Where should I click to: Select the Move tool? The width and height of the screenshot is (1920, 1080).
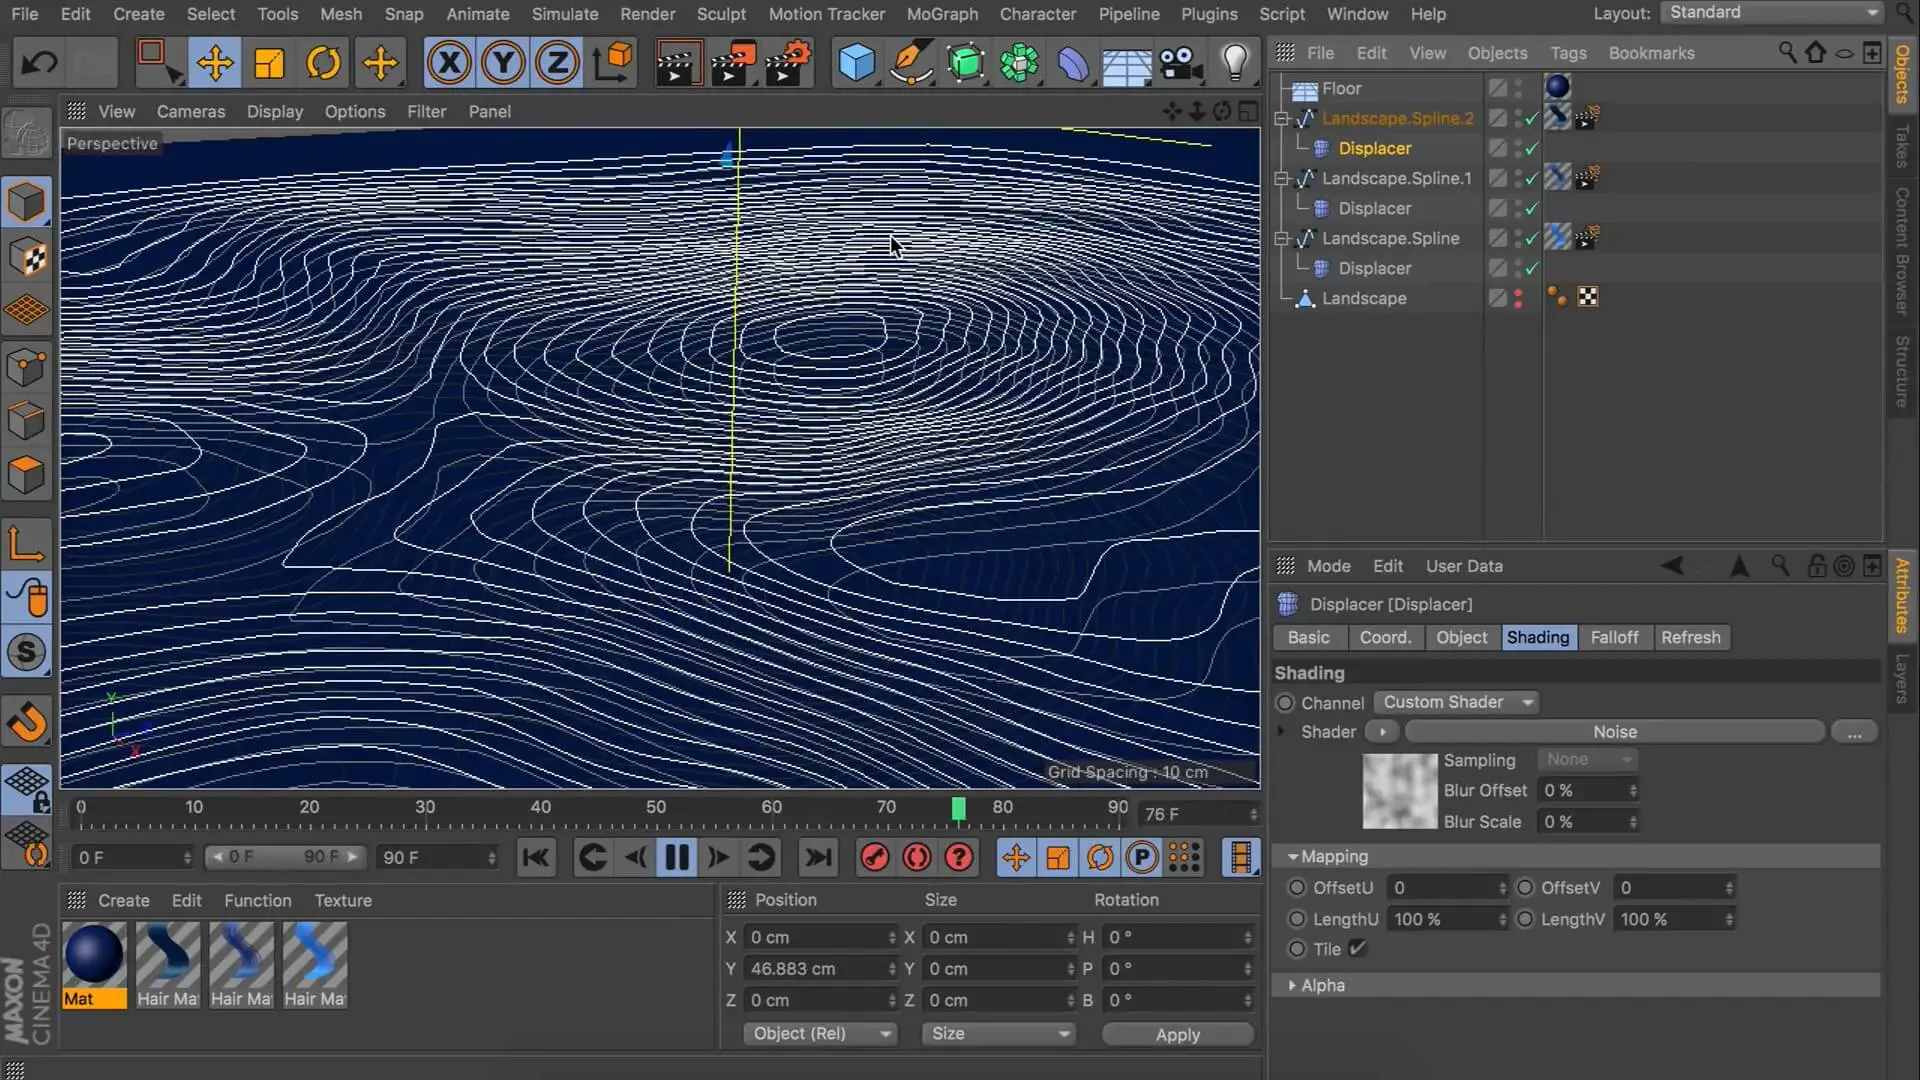(x=214, y=64)
